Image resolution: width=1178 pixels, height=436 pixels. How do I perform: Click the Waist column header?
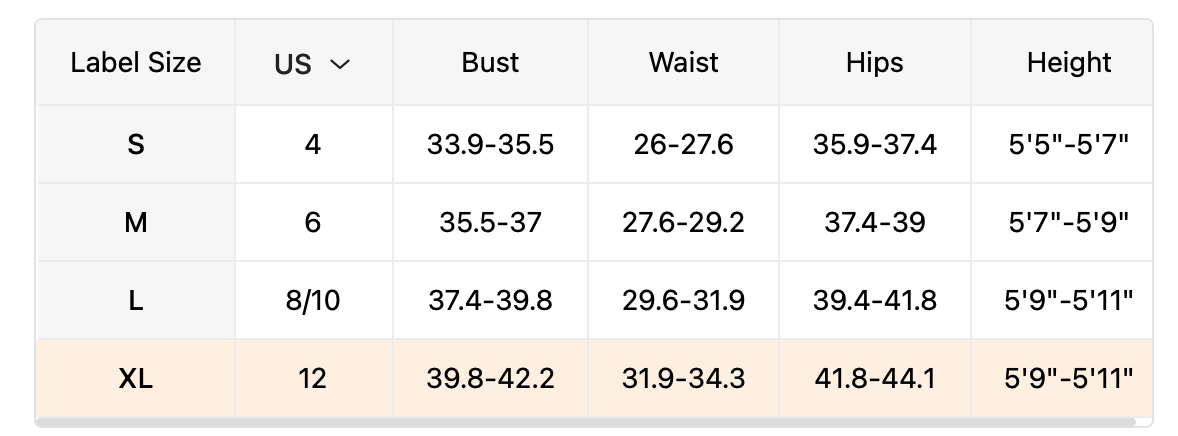coord(683,63)
